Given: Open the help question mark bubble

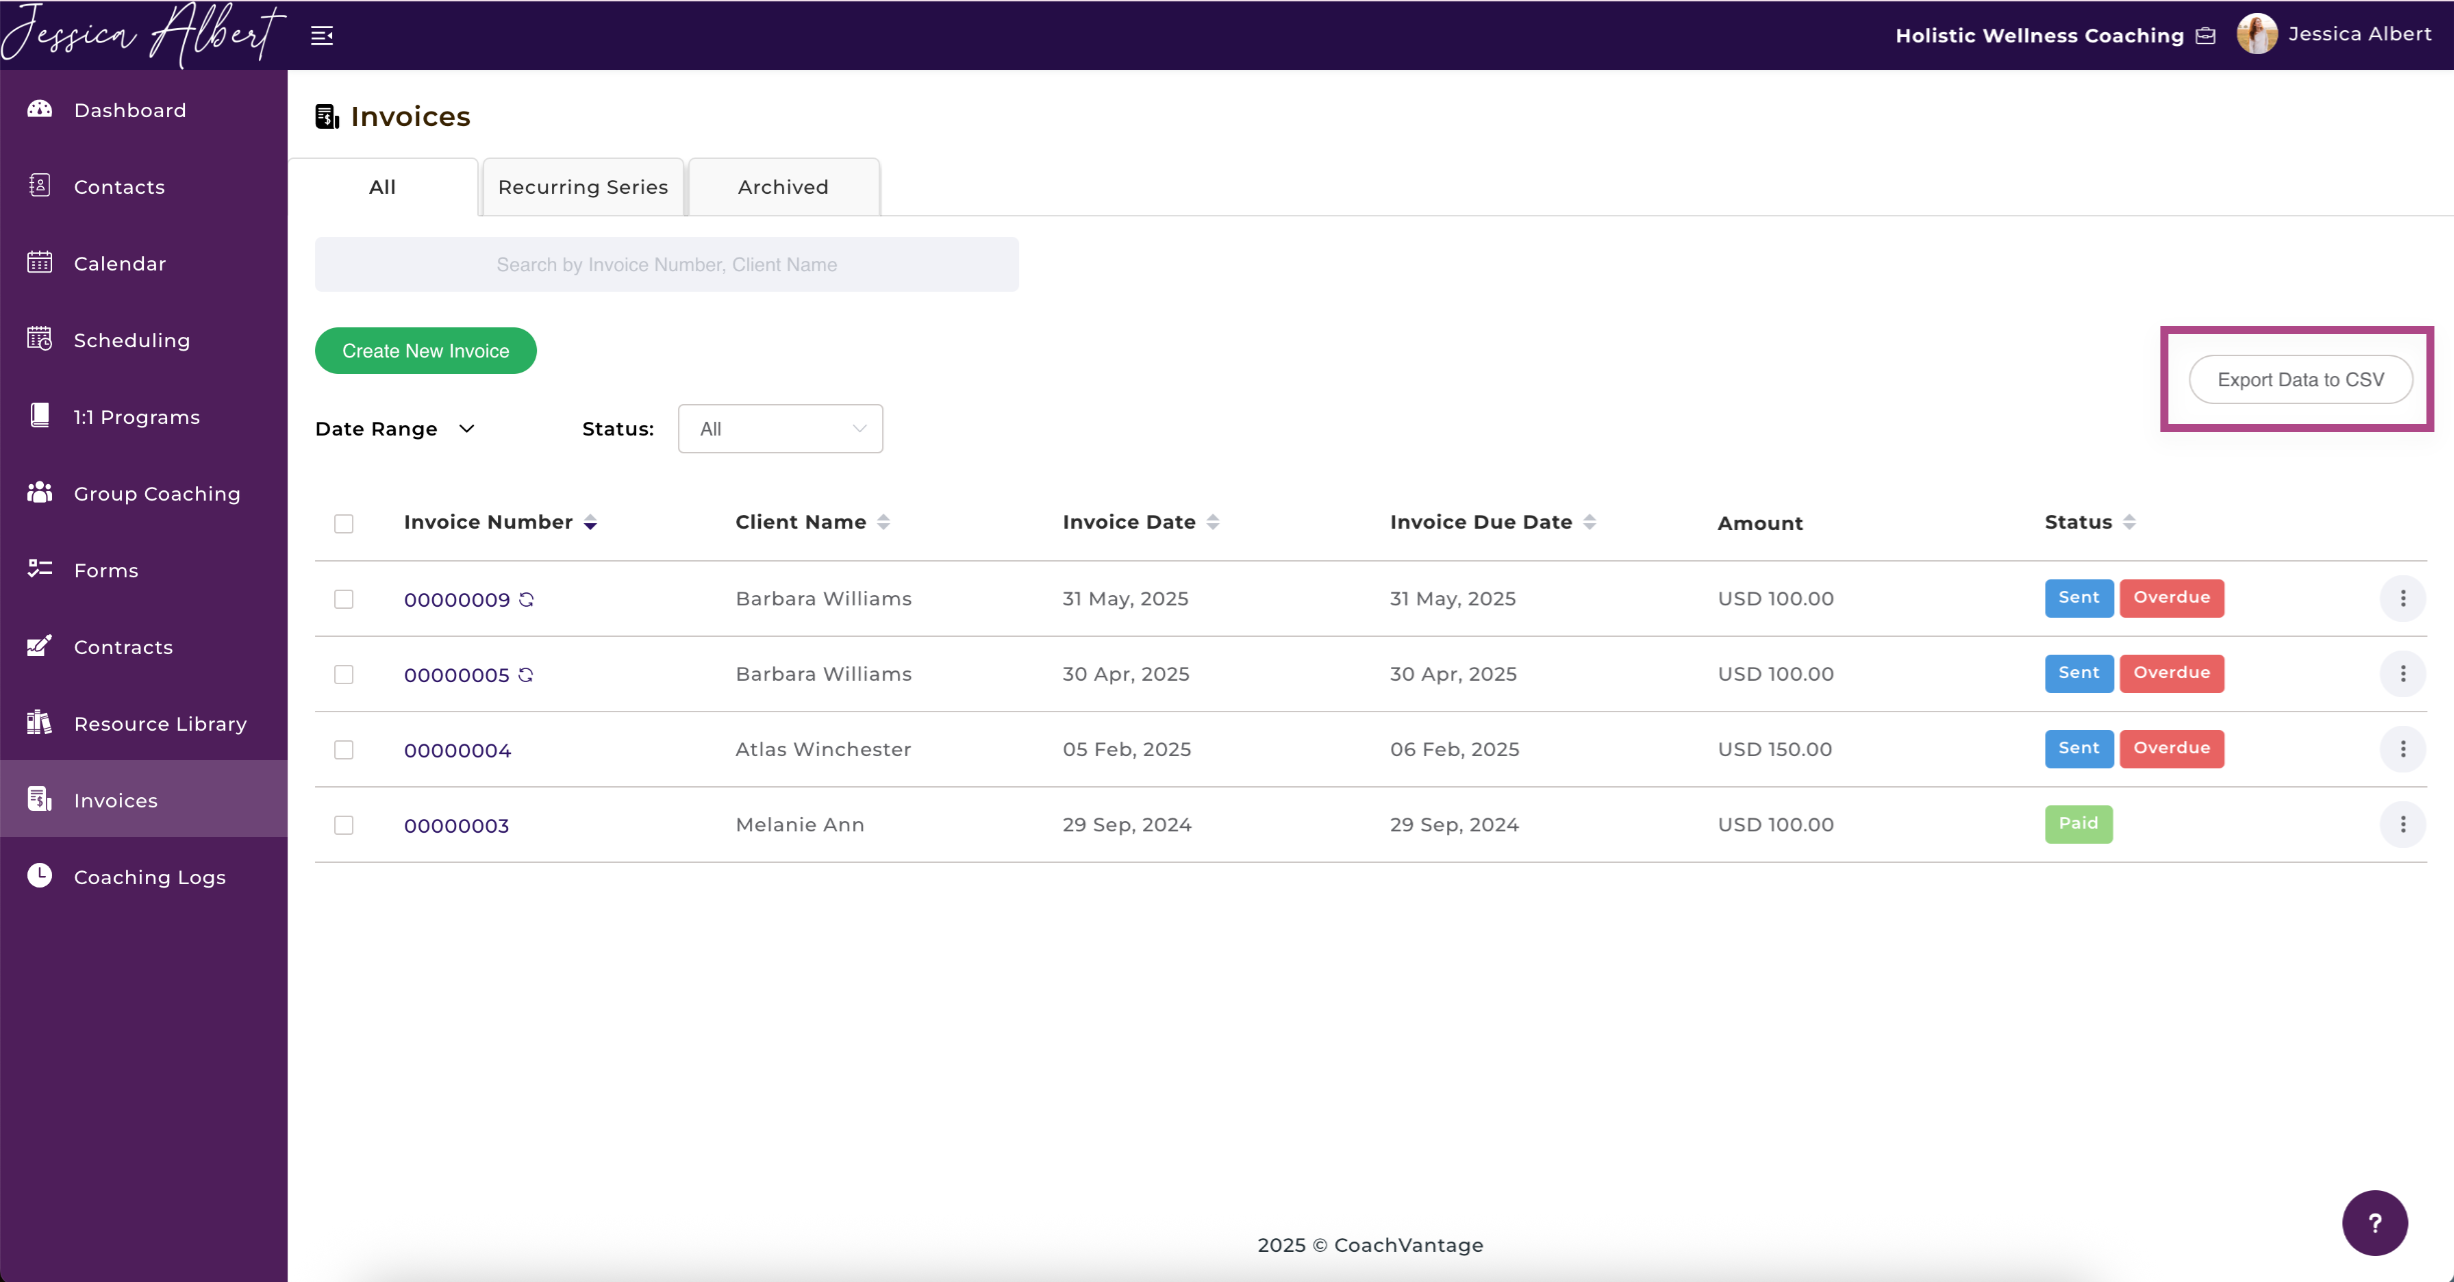Looking at the screenshot, I should click(2375, 1222).
